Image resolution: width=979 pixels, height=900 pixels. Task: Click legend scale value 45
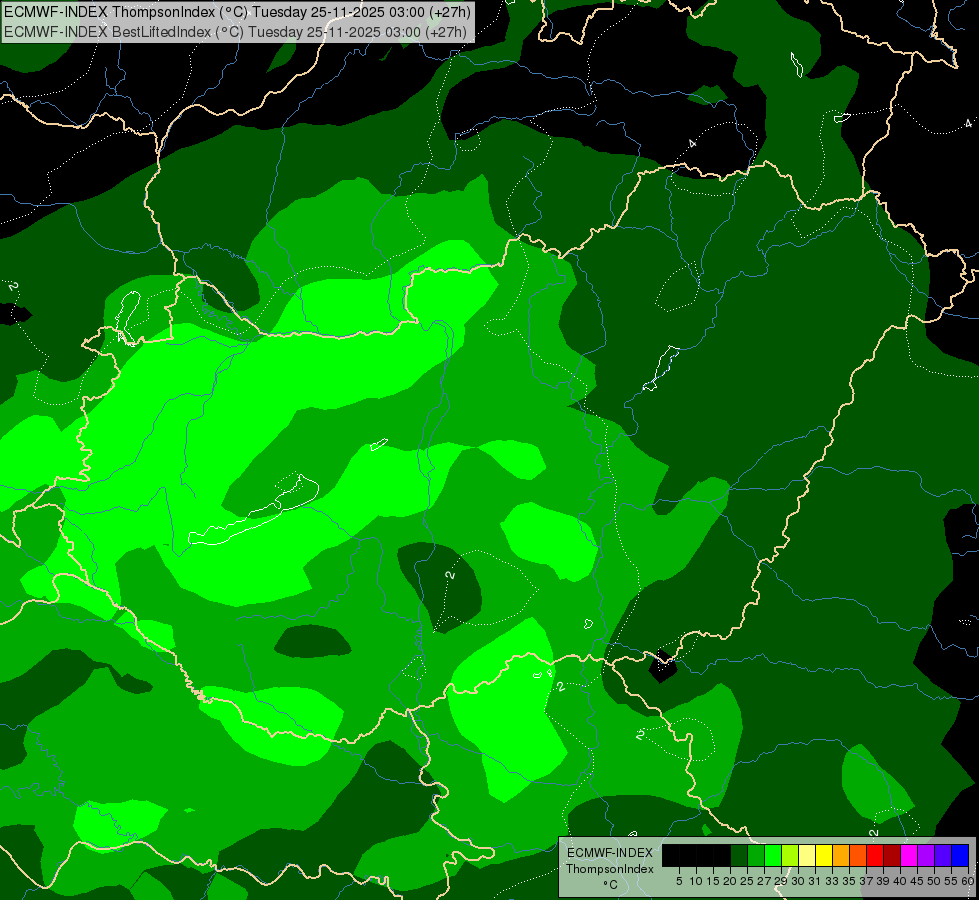click(x=917, y=881)
